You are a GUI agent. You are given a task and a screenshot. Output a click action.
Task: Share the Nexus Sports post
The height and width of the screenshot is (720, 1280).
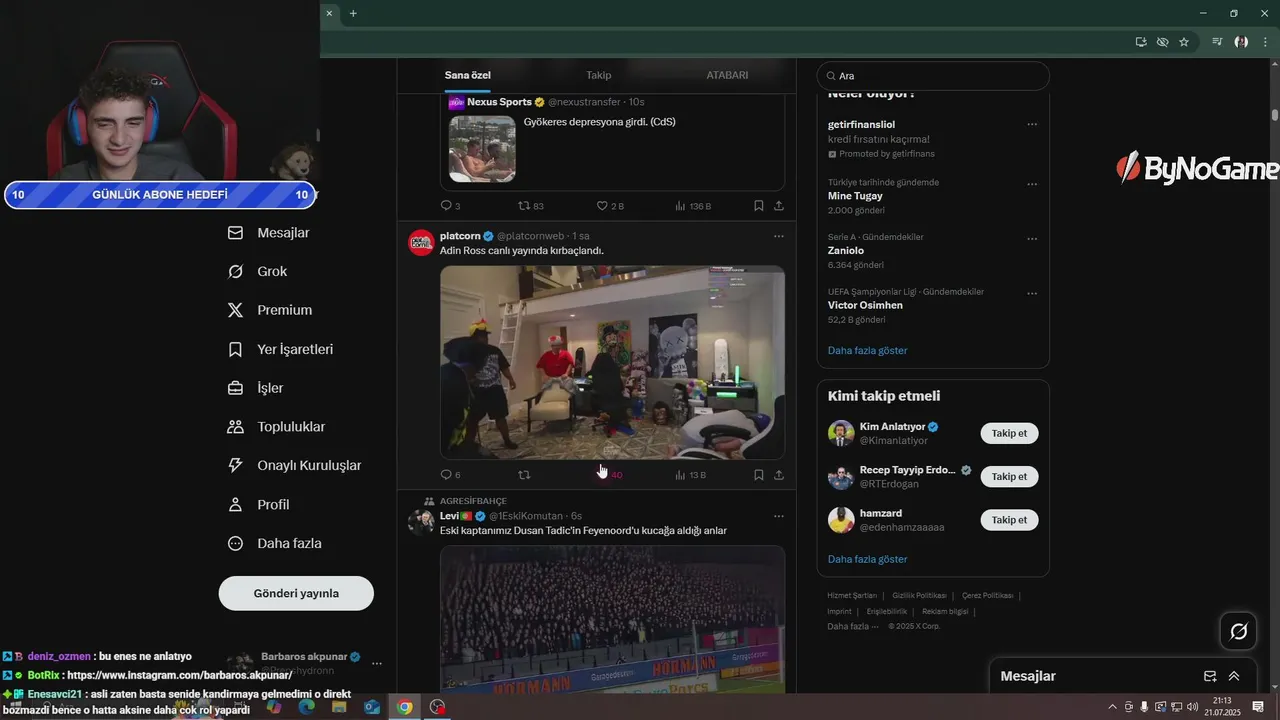pyautogui.click(x=779, y=206)
